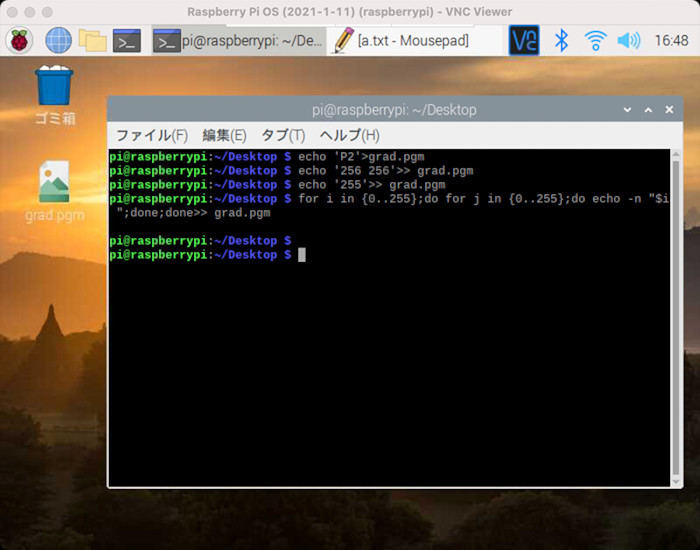700x550 pixels.
Task: Switch to pi@raspberrypi terminal taskbar entry
Action: tap(238, 41)
